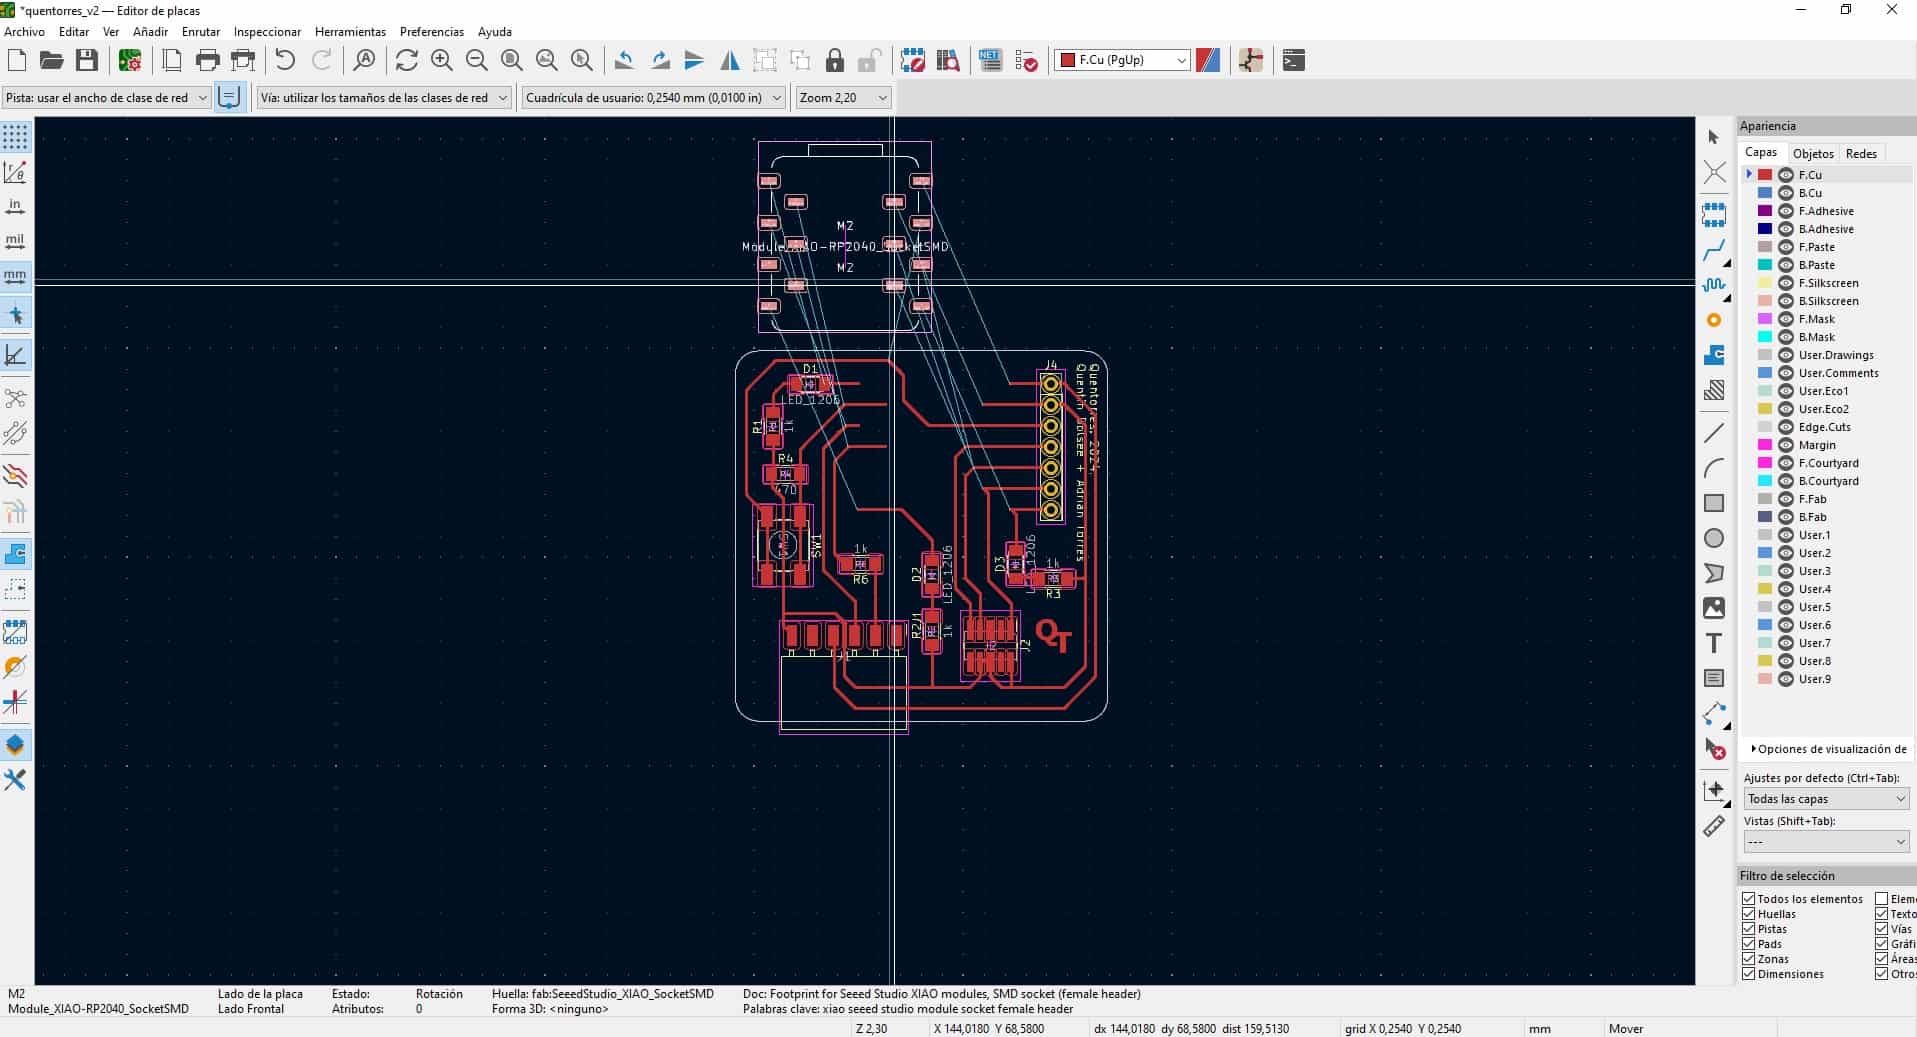Open the Archivo menu

(25, 32)
